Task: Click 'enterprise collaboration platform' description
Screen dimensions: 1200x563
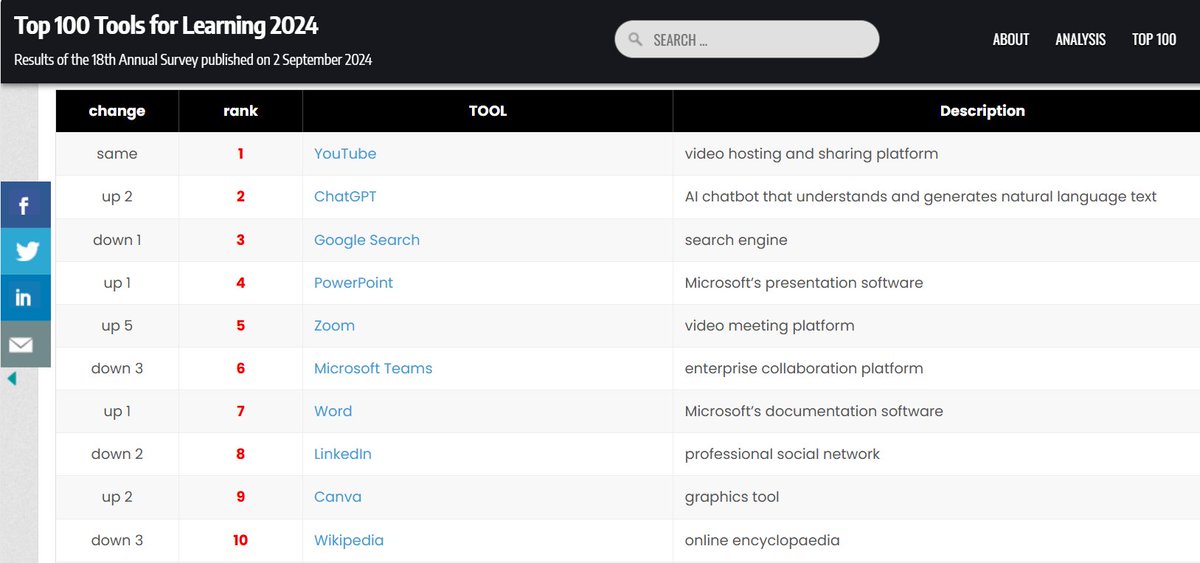Action: [804, 369]
